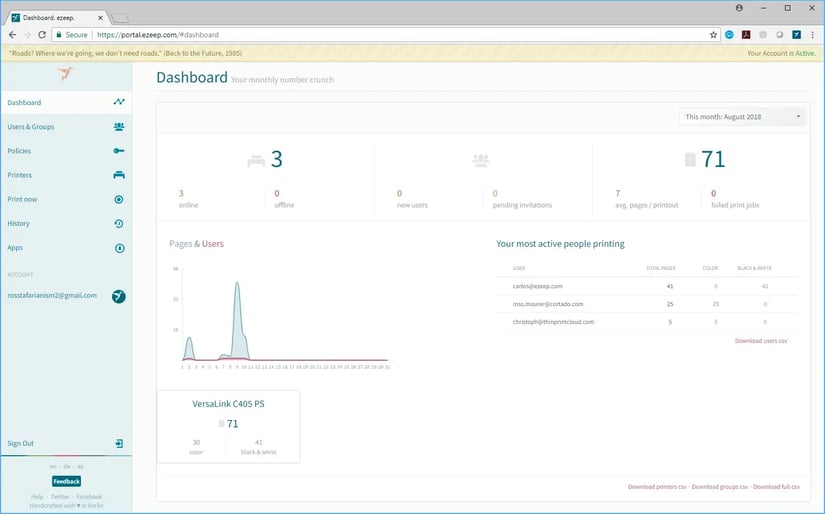825x514 pixels.
Task: Open the This month: August 2018 dropdown
Action: tap(742, 117)
